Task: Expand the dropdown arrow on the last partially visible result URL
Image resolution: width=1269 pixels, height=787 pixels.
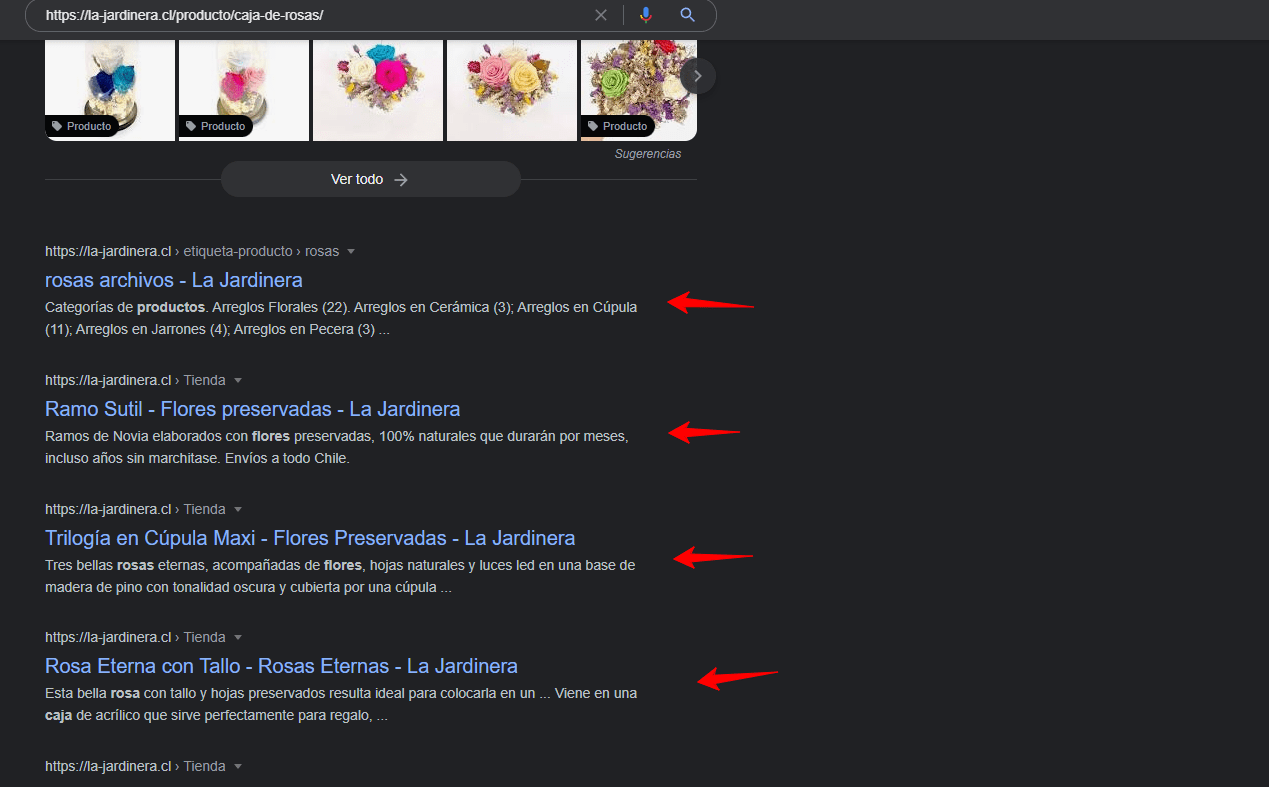Action: click(238, 767)
